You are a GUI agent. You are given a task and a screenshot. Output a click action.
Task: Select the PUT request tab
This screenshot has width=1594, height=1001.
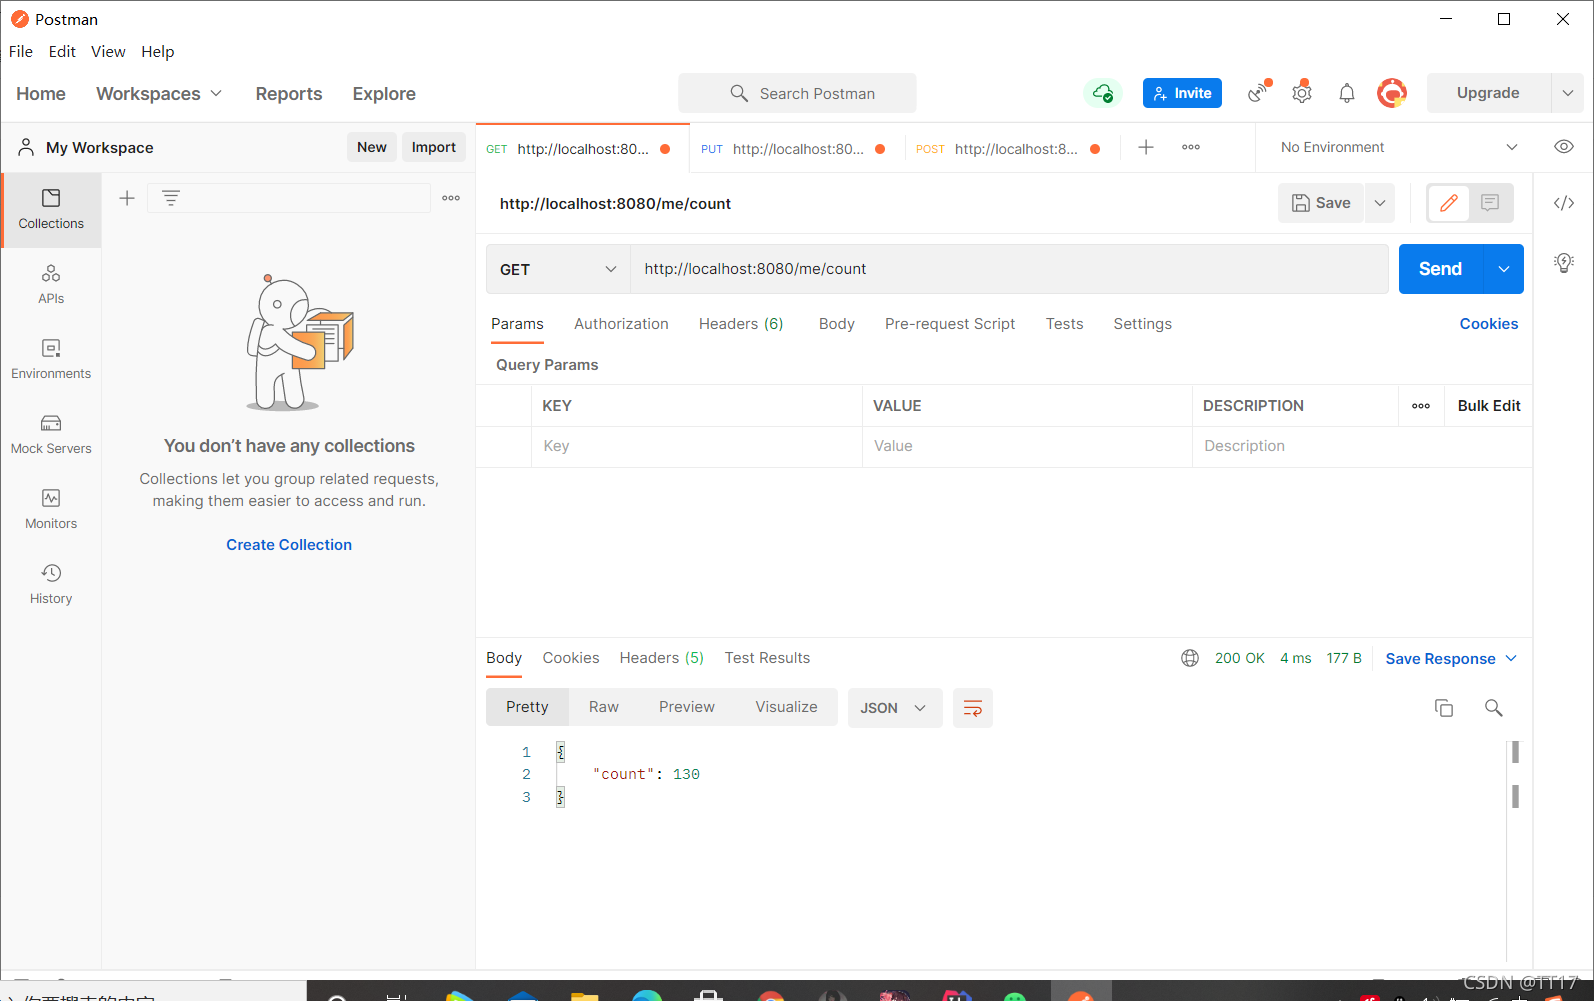[794, 148]
